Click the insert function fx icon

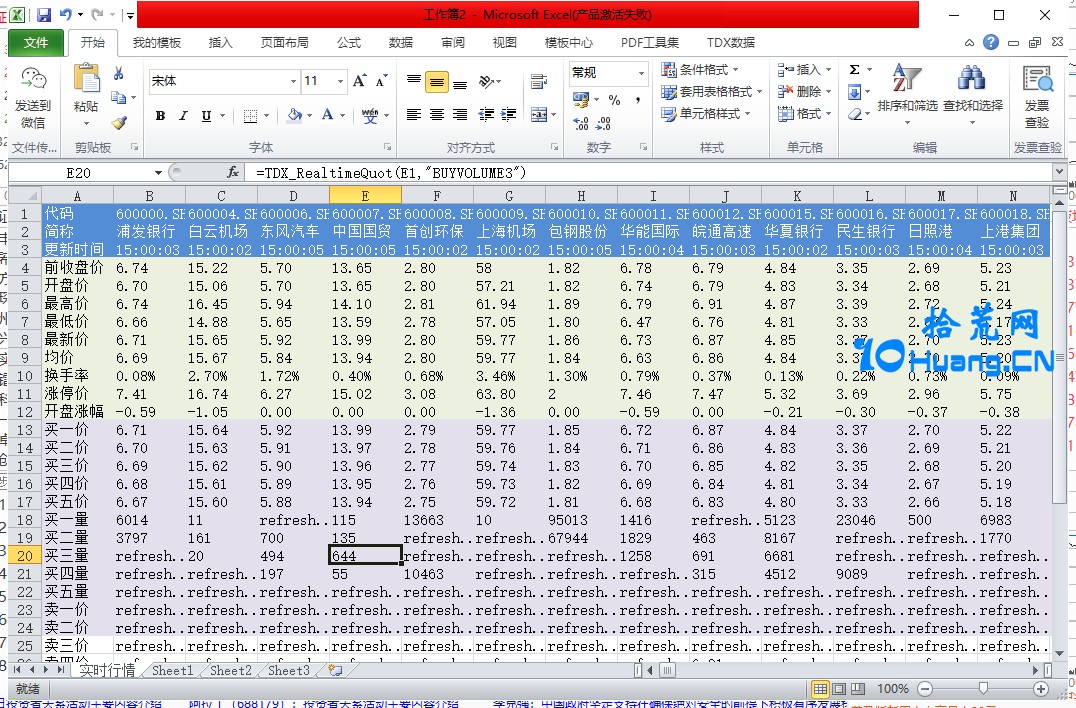point(233,172)
